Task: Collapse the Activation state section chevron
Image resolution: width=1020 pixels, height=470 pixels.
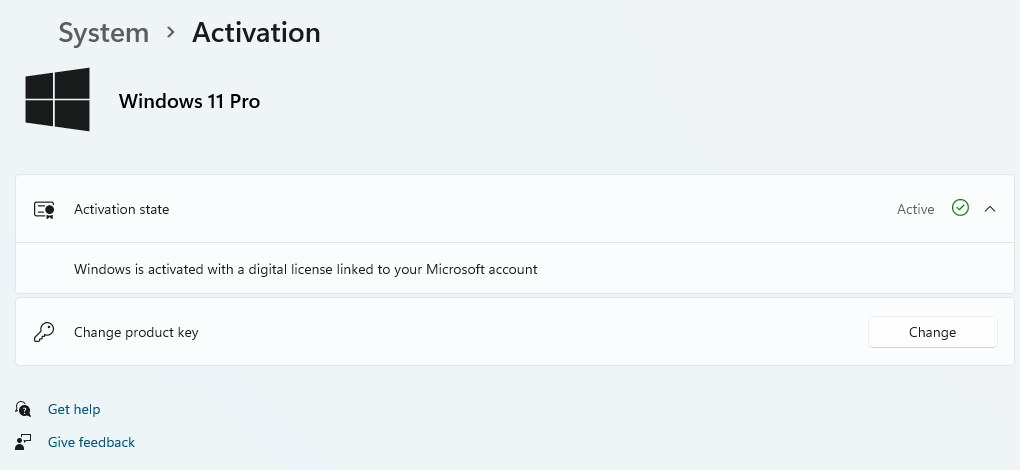Action: point(990,209)
